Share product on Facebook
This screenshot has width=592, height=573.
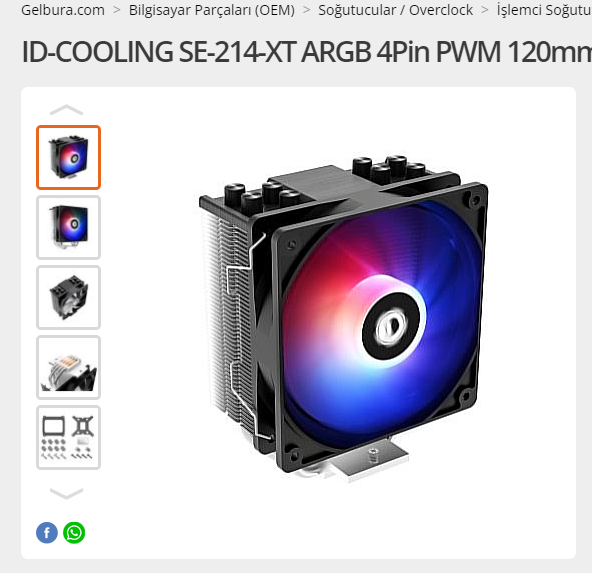point(47,533)
